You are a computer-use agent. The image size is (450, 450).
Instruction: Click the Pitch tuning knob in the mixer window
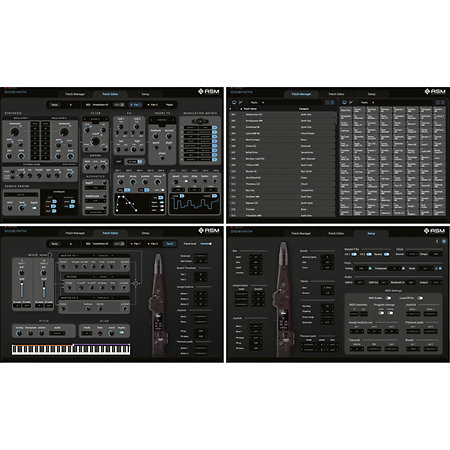click(20, 333)
